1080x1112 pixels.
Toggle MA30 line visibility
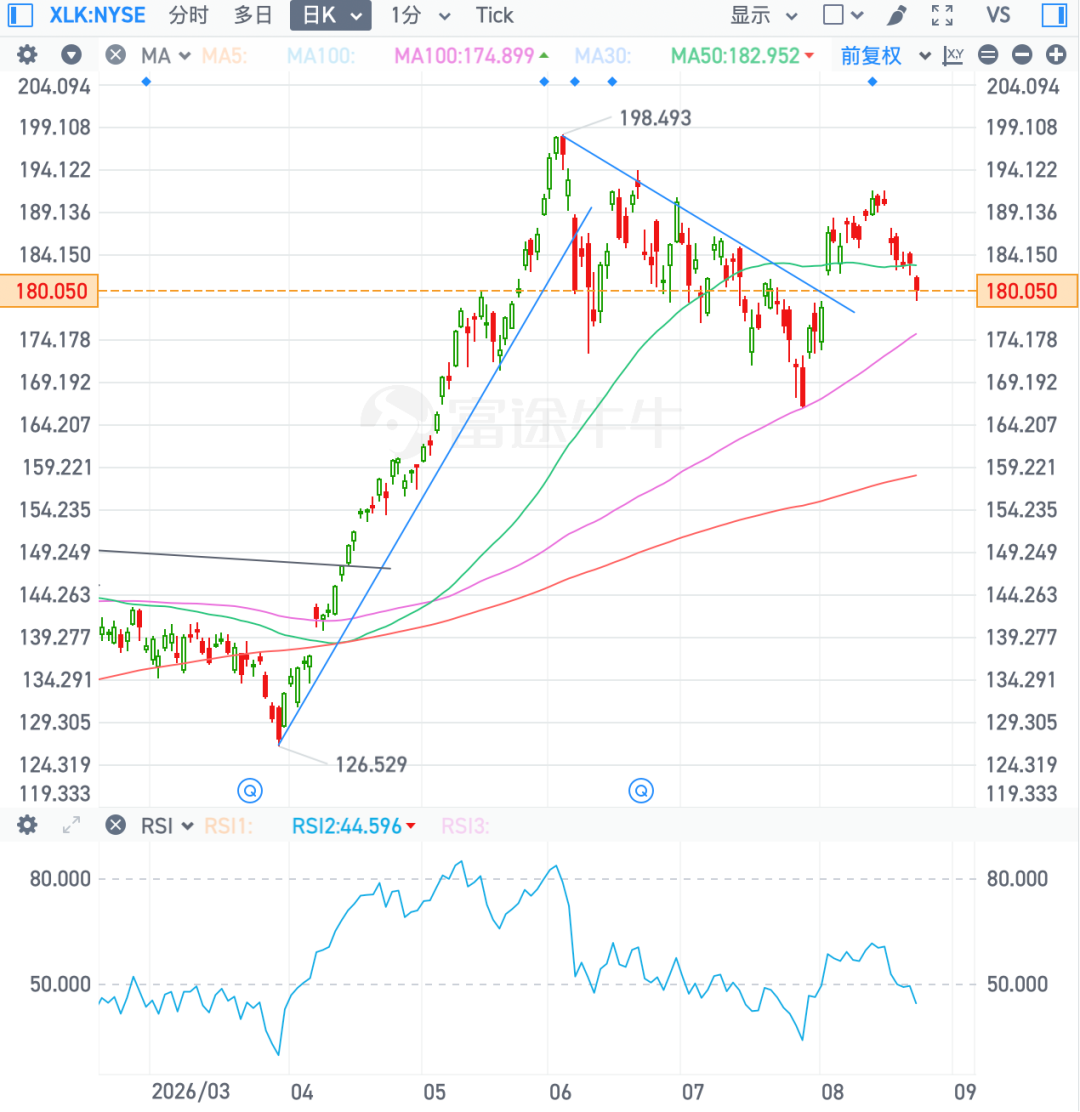pyautogui.click(x=602, y=55)
